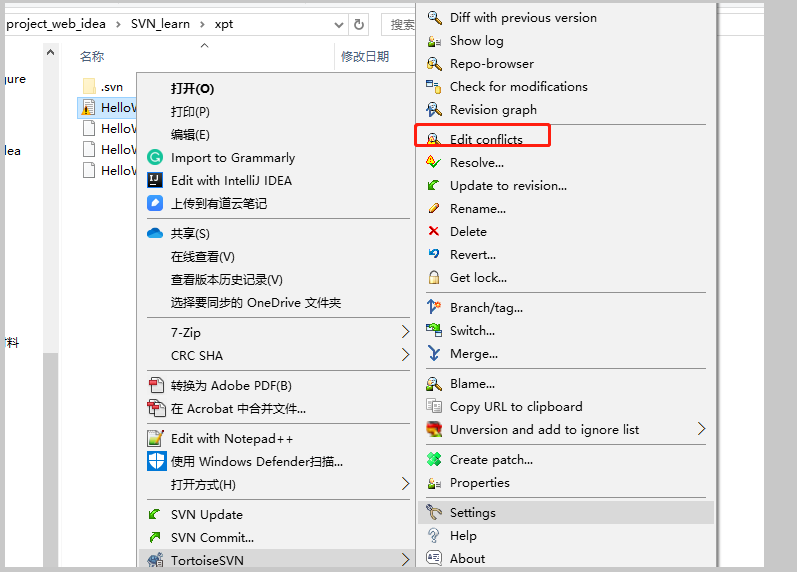Image resolution: width=797 pixels, height=572 pixels.
Task: Click the Merge icon
Action: 434,353
